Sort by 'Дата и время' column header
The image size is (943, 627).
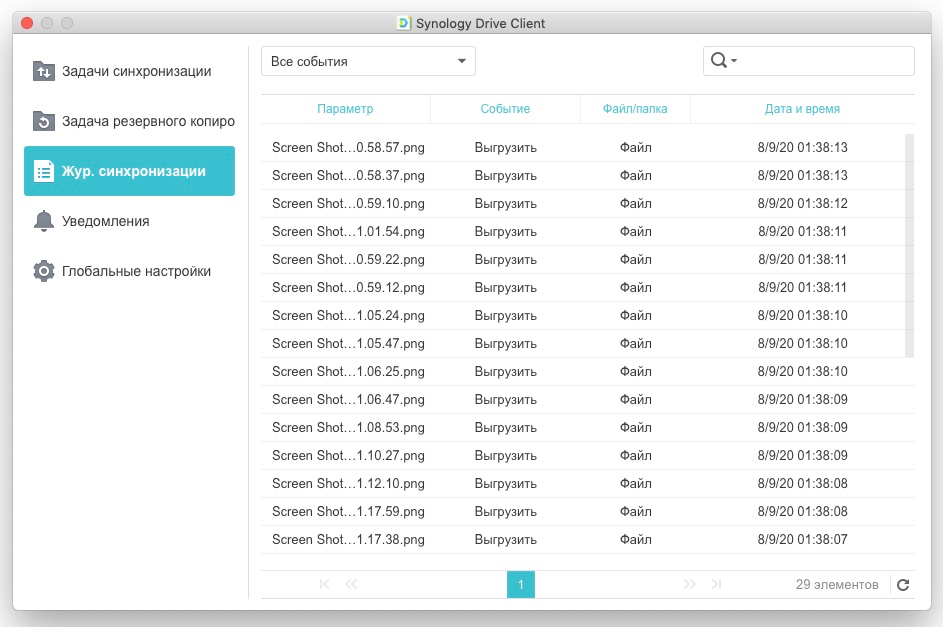(x=801, y=109)
